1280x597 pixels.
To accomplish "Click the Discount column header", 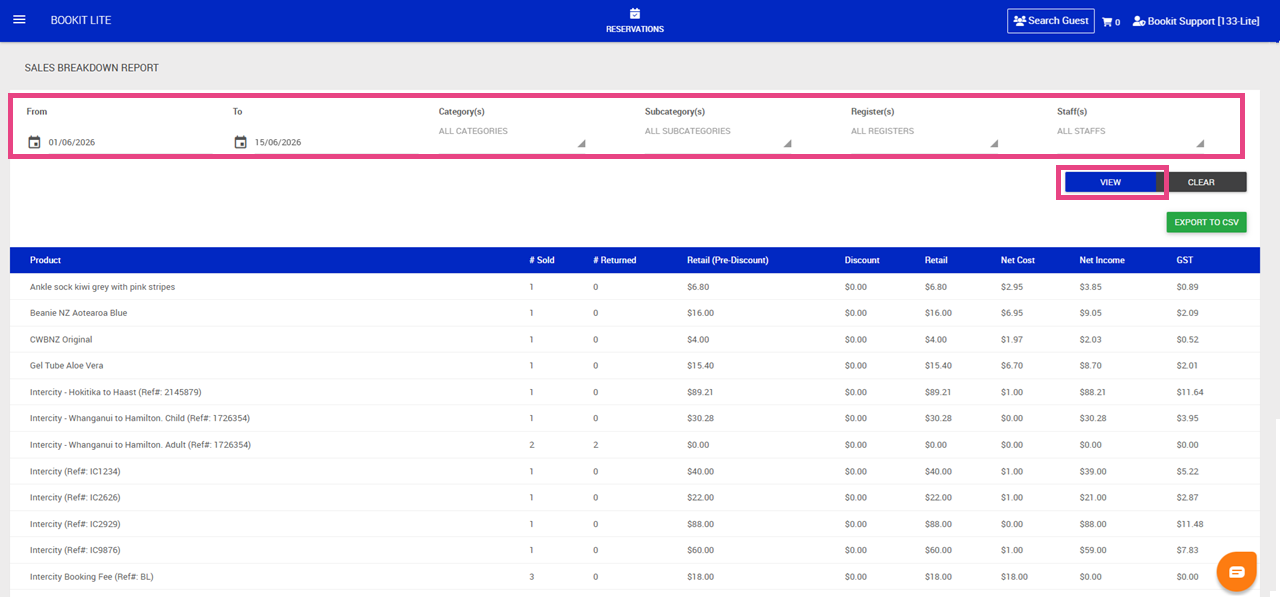I will (x=862, y=260).
